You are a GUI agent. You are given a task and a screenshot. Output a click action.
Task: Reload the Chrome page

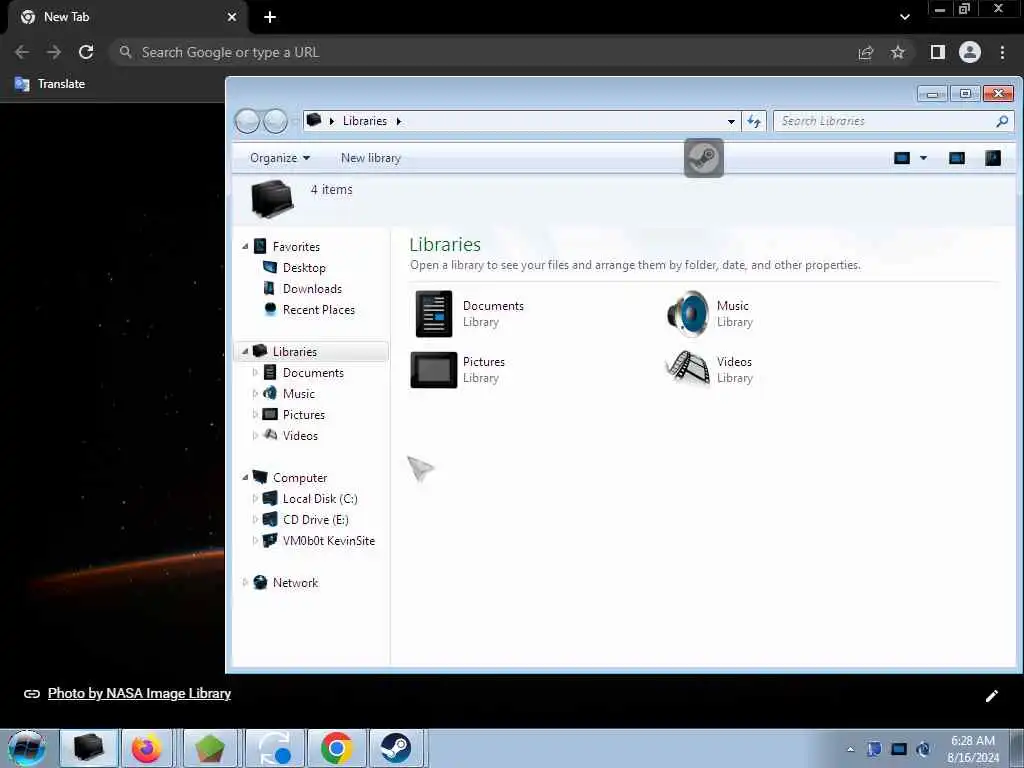coord(86,52)
